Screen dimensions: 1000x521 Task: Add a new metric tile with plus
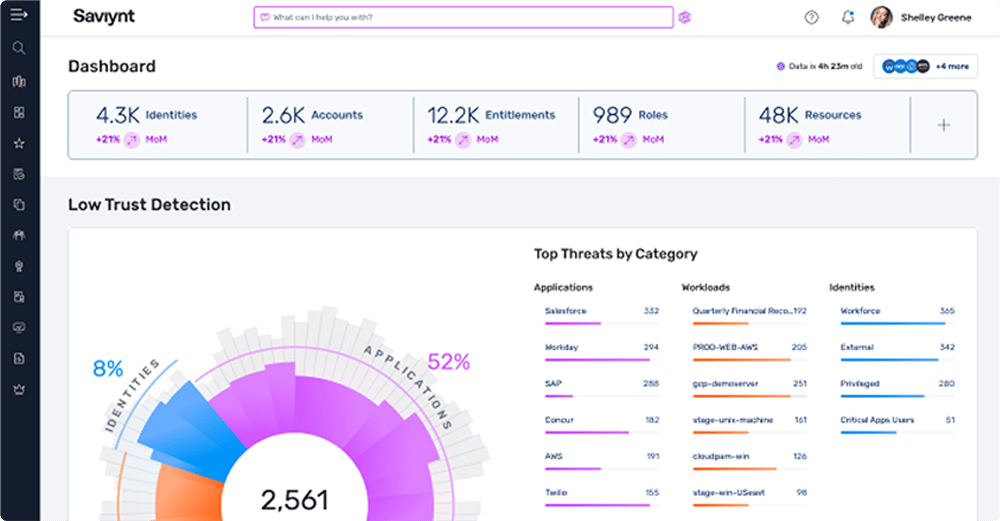944,125
